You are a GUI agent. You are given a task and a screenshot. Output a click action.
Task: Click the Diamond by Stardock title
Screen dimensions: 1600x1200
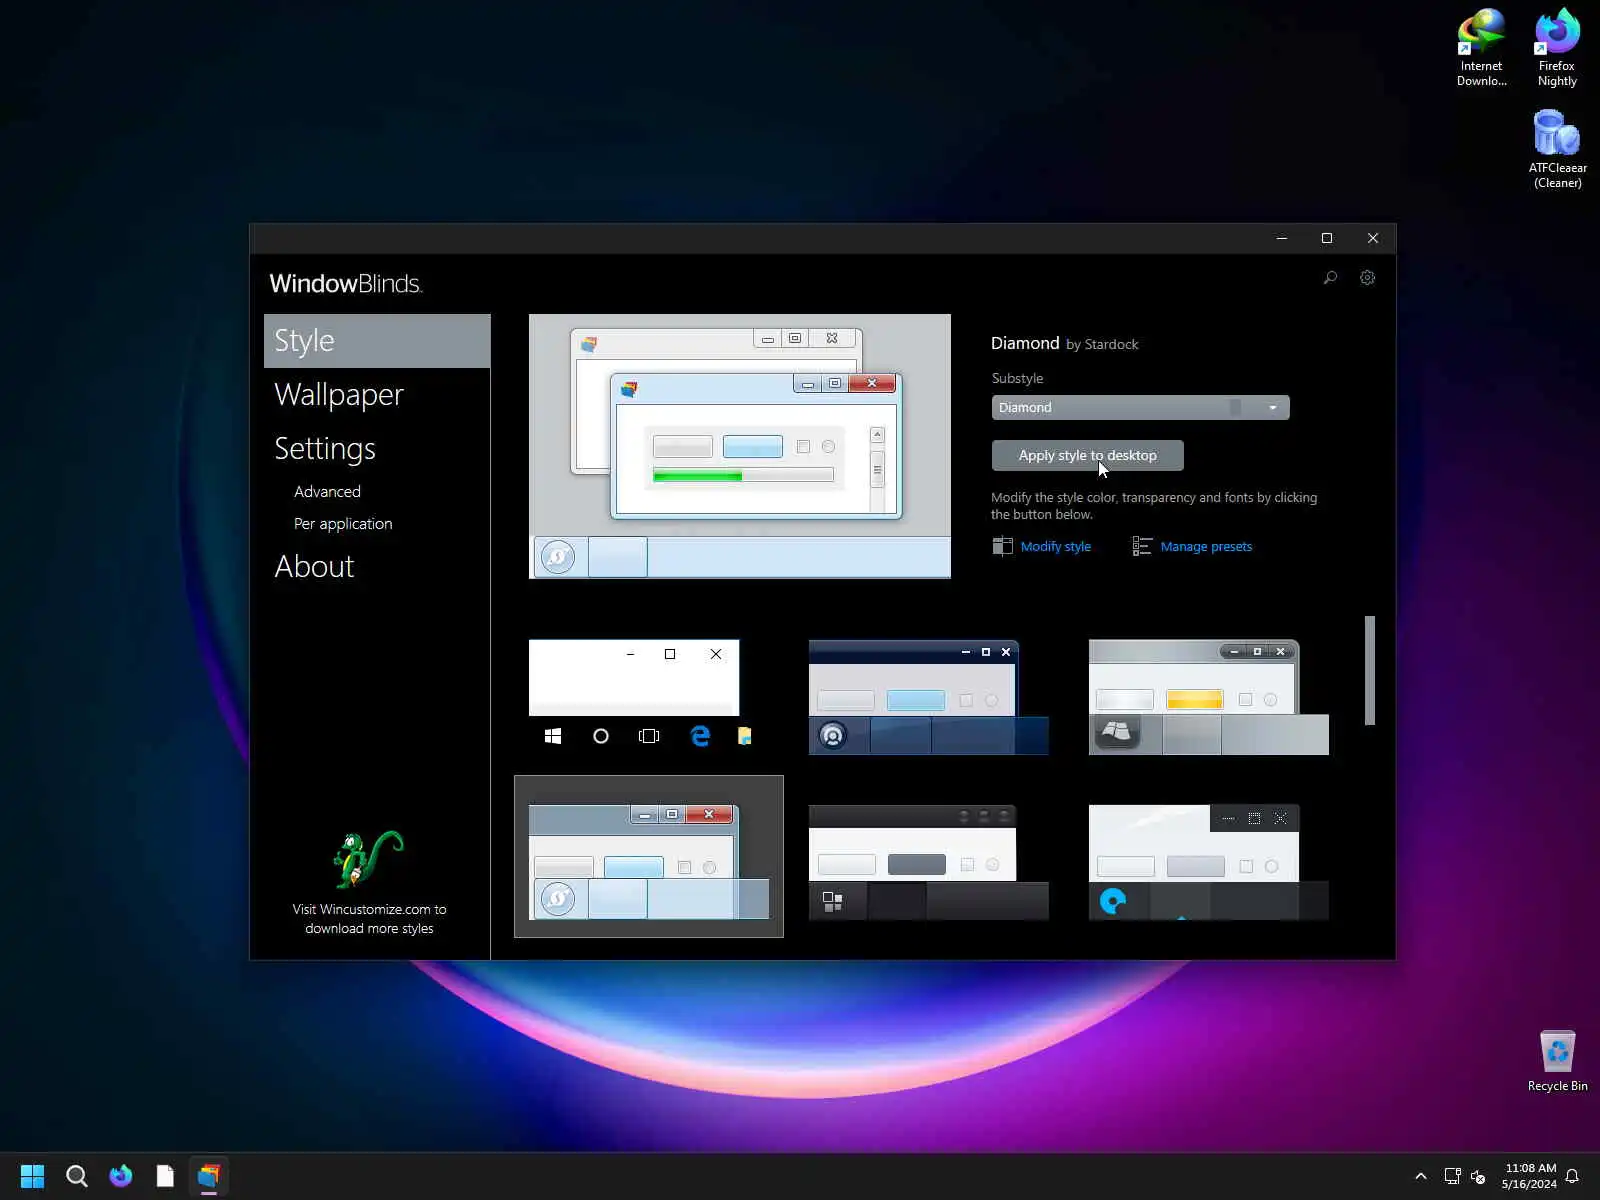(1064, 343)
